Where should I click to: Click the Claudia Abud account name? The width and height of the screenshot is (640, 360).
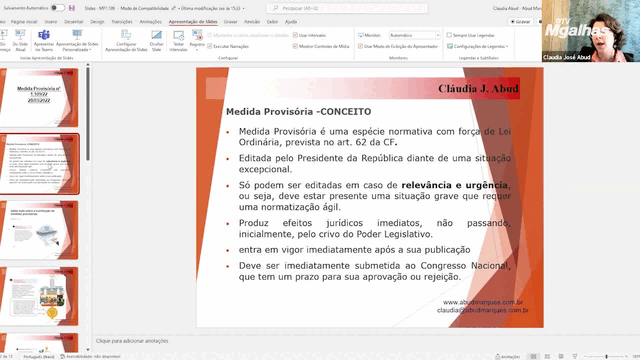517,8
